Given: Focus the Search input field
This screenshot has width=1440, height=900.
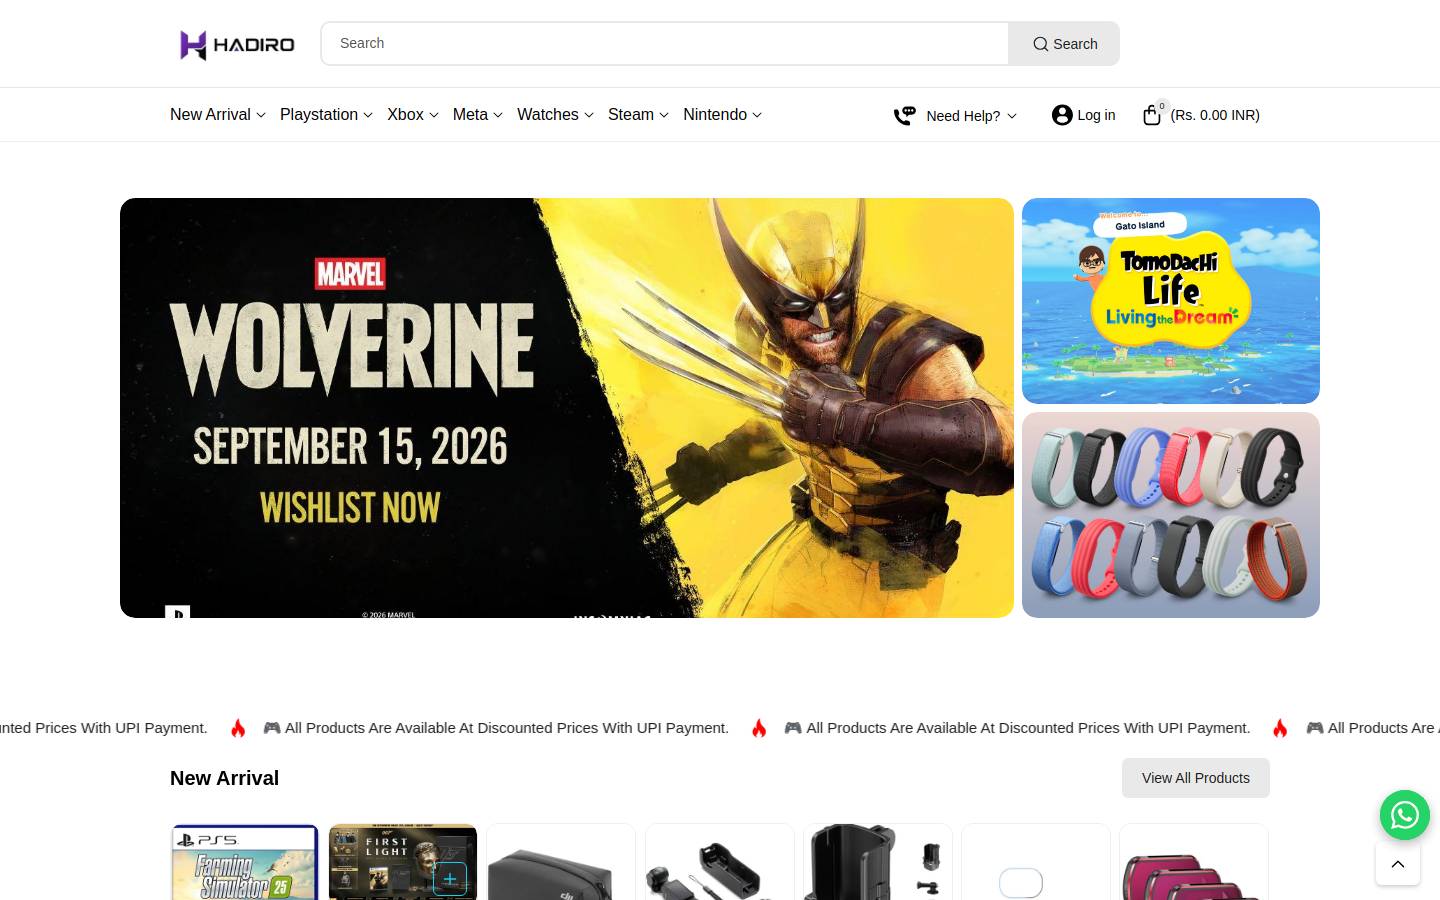Looking at the screenshot, I should tap(665, 44).
